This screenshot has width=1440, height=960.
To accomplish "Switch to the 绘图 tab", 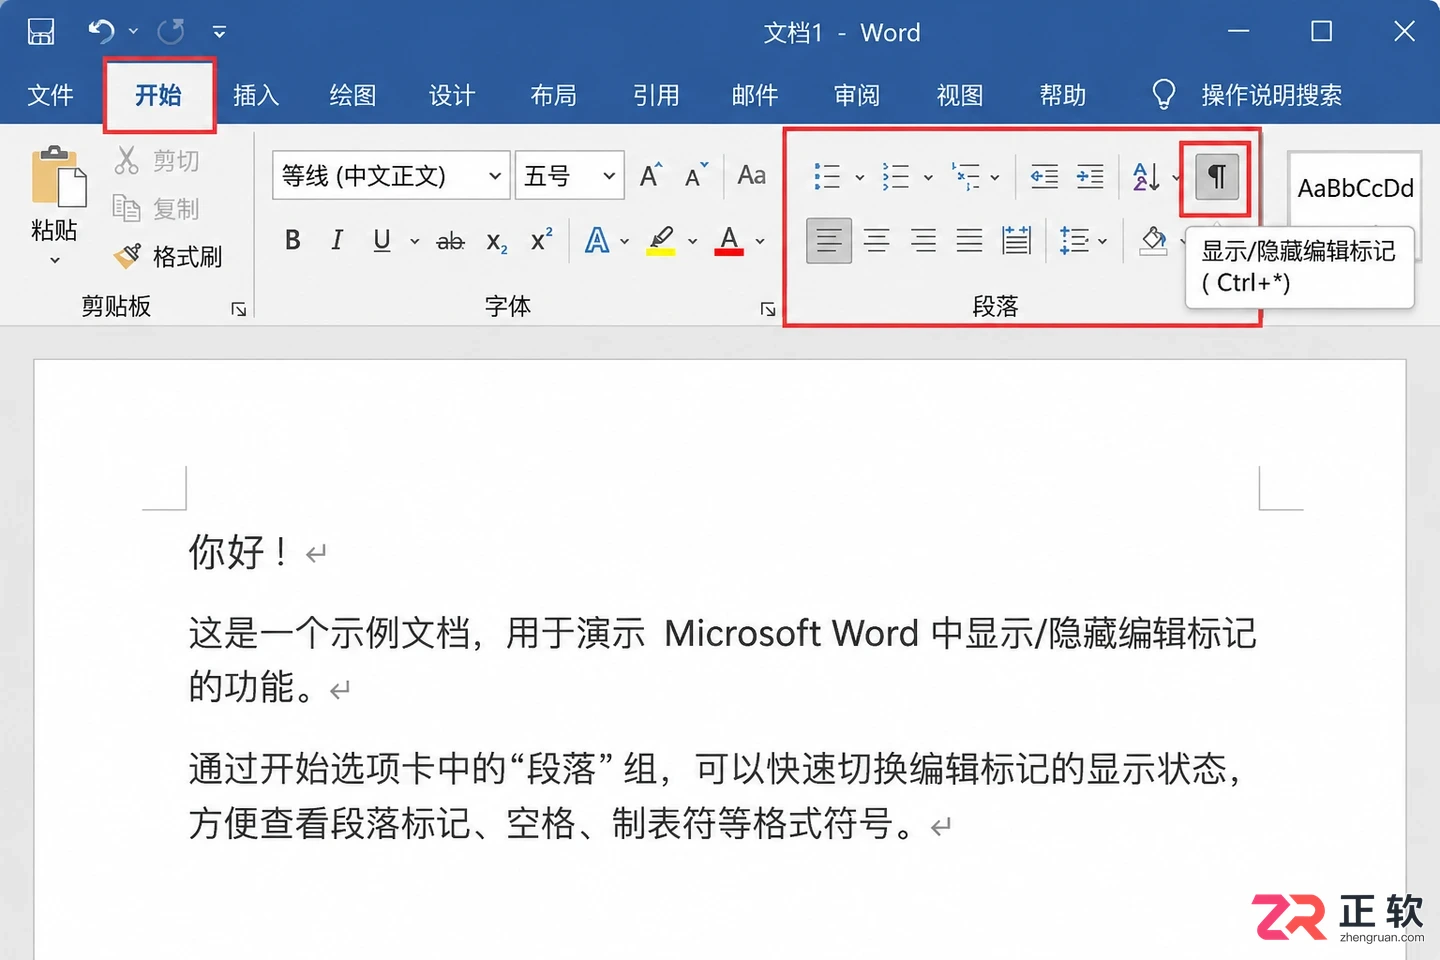I will tap(353, 95).
